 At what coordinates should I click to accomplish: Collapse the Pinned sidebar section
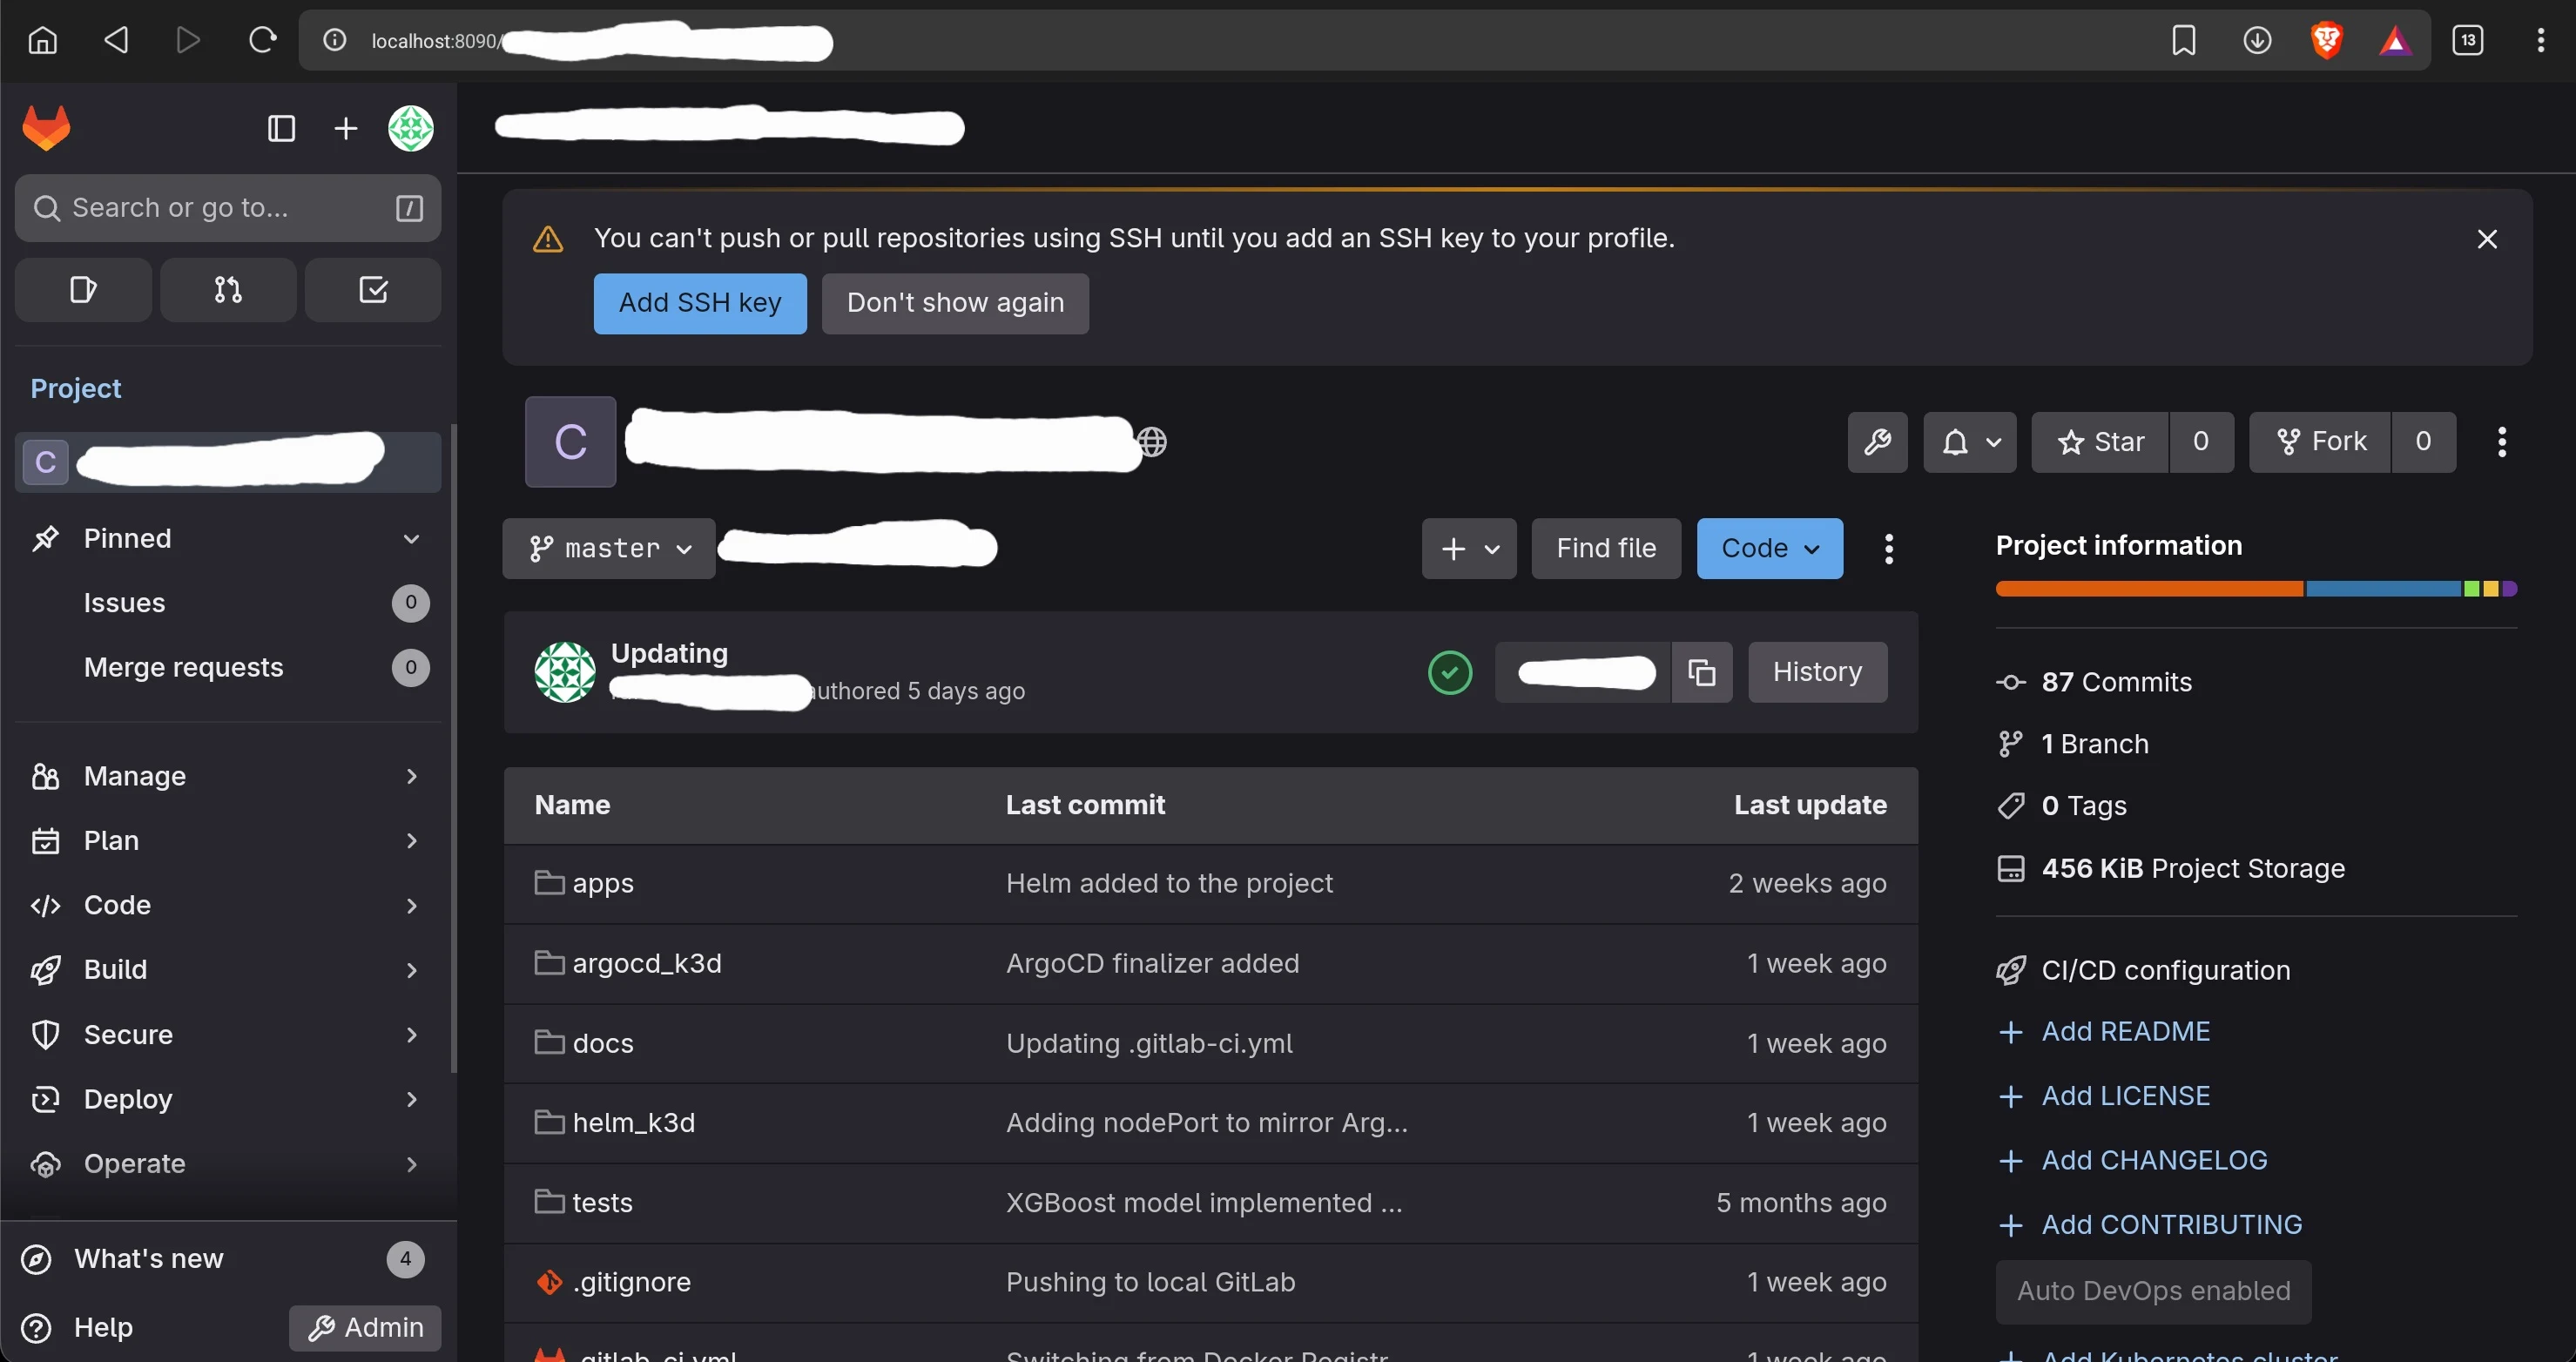click(x=228, y=538)
